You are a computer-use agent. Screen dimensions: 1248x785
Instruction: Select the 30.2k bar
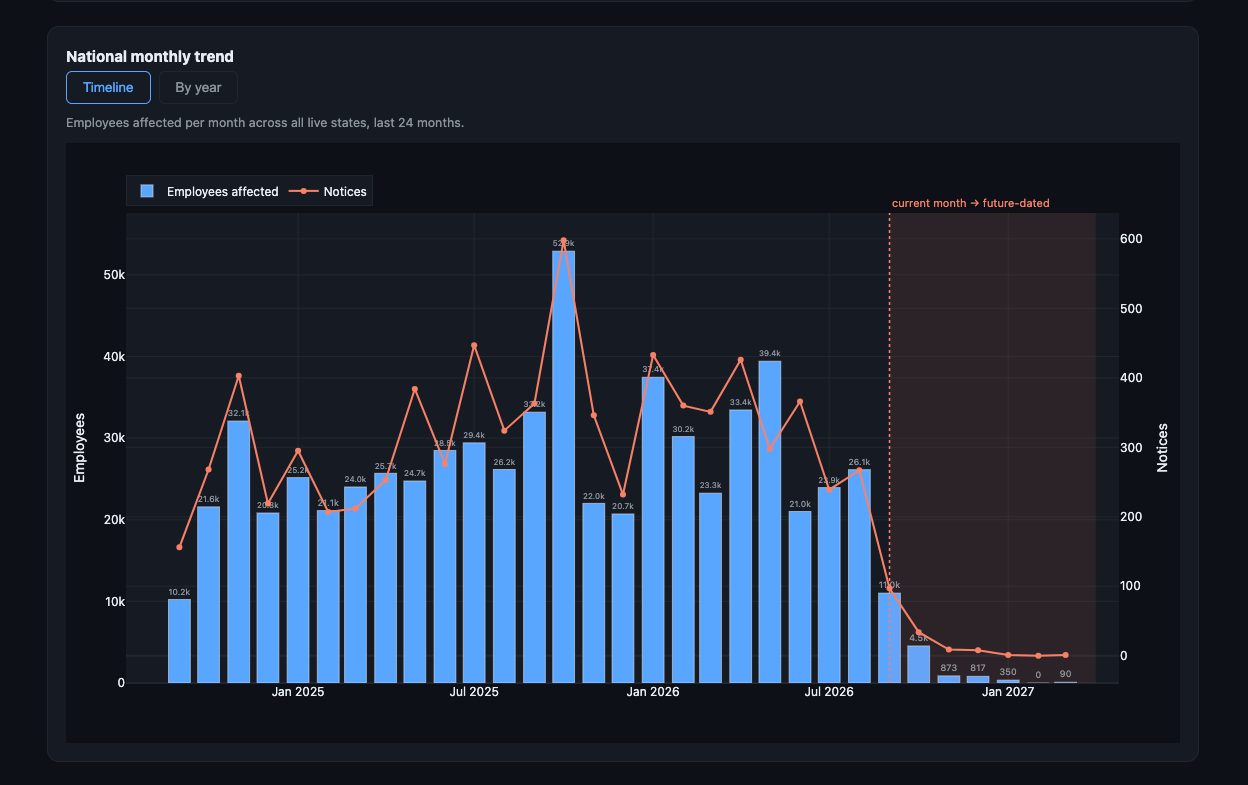click(x=683, y=559)
